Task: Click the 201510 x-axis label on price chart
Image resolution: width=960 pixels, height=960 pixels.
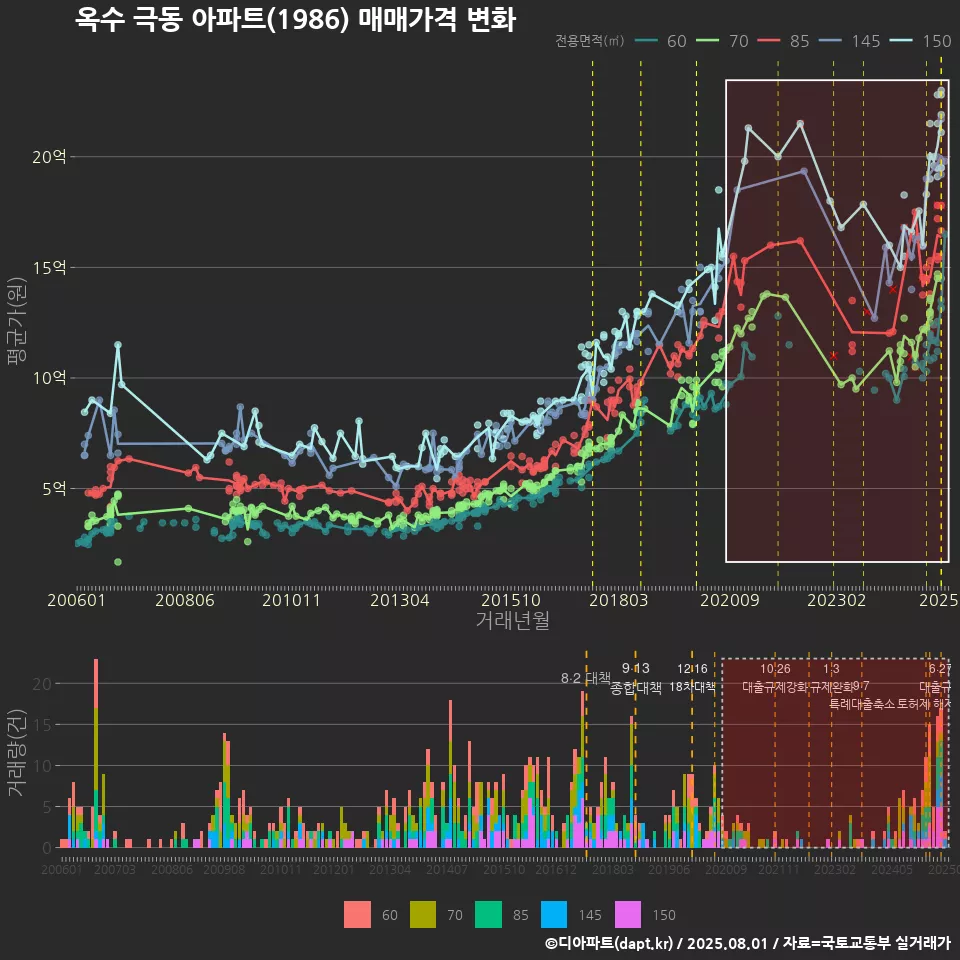Action: [x=511, y=600]
